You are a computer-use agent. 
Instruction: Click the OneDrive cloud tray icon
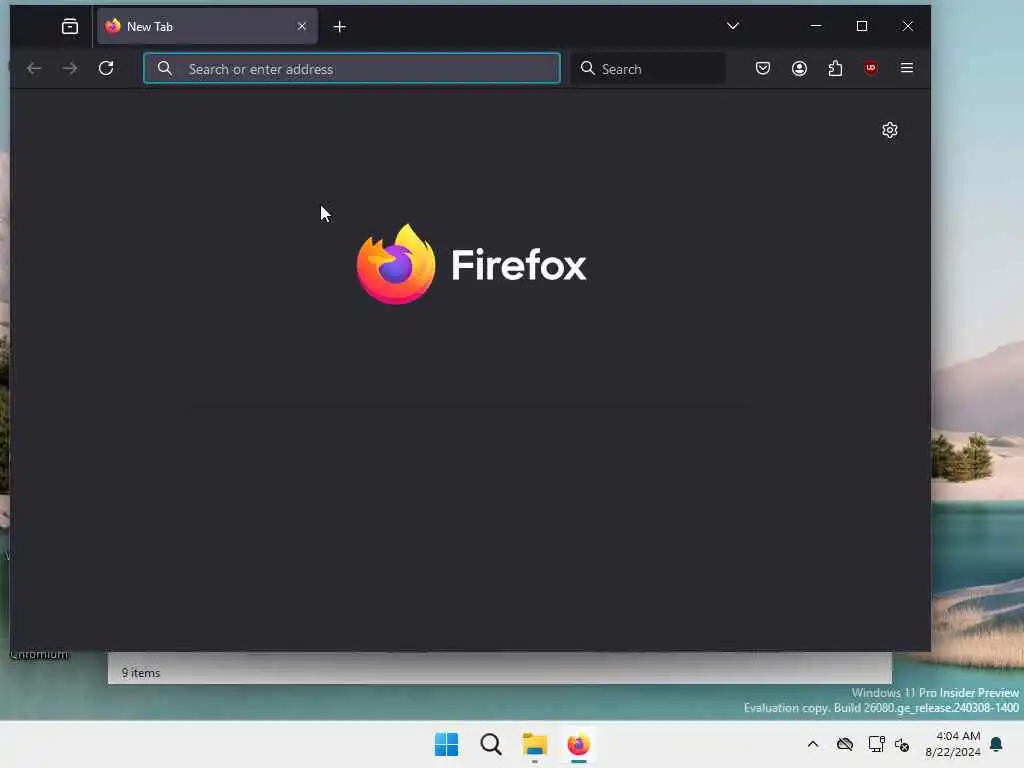(x=845, y=744)
